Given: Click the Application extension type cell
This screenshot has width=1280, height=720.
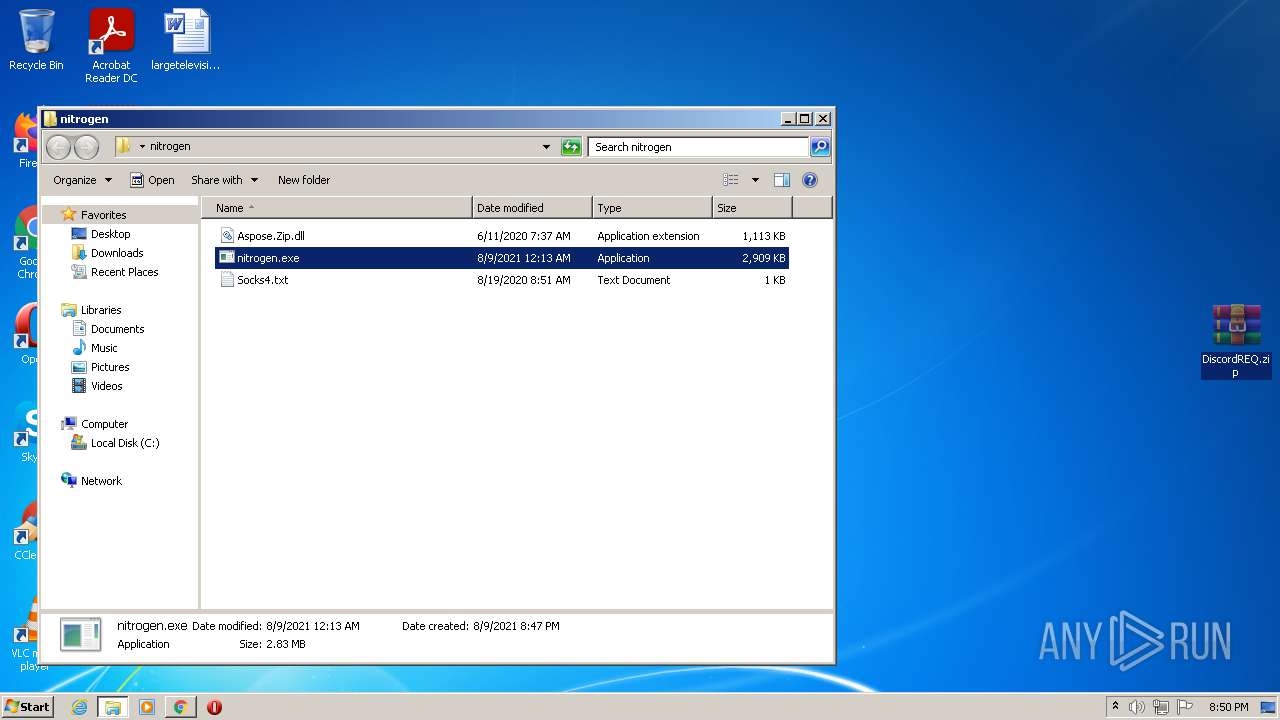Looking at the screenshot, I should click(x=648, y=236).
